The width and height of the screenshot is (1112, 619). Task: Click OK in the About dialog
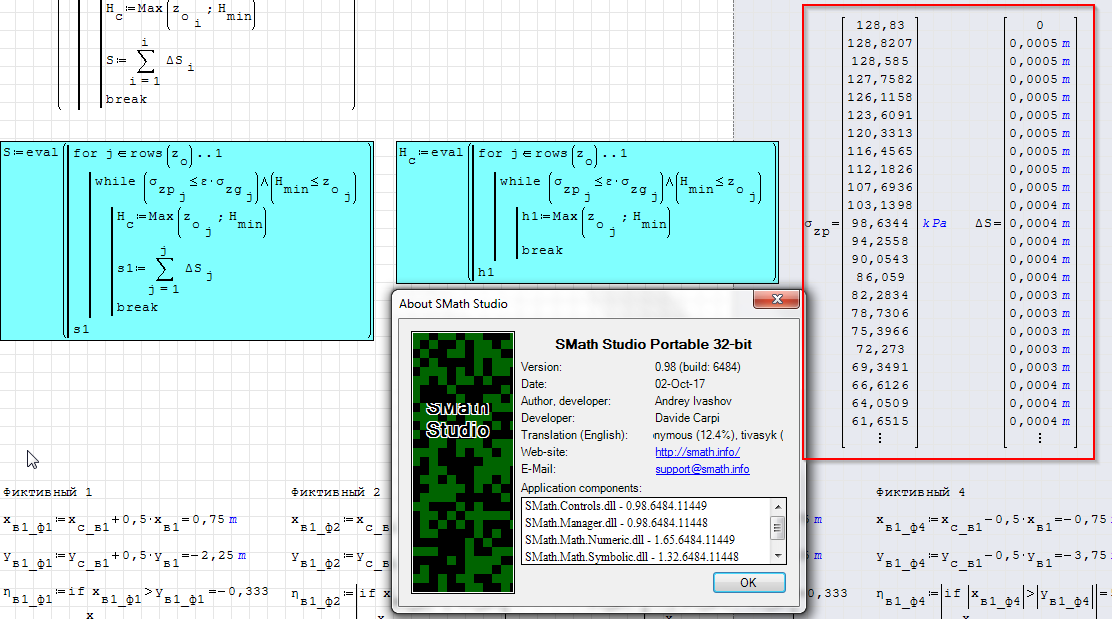(x=749, y=582)
